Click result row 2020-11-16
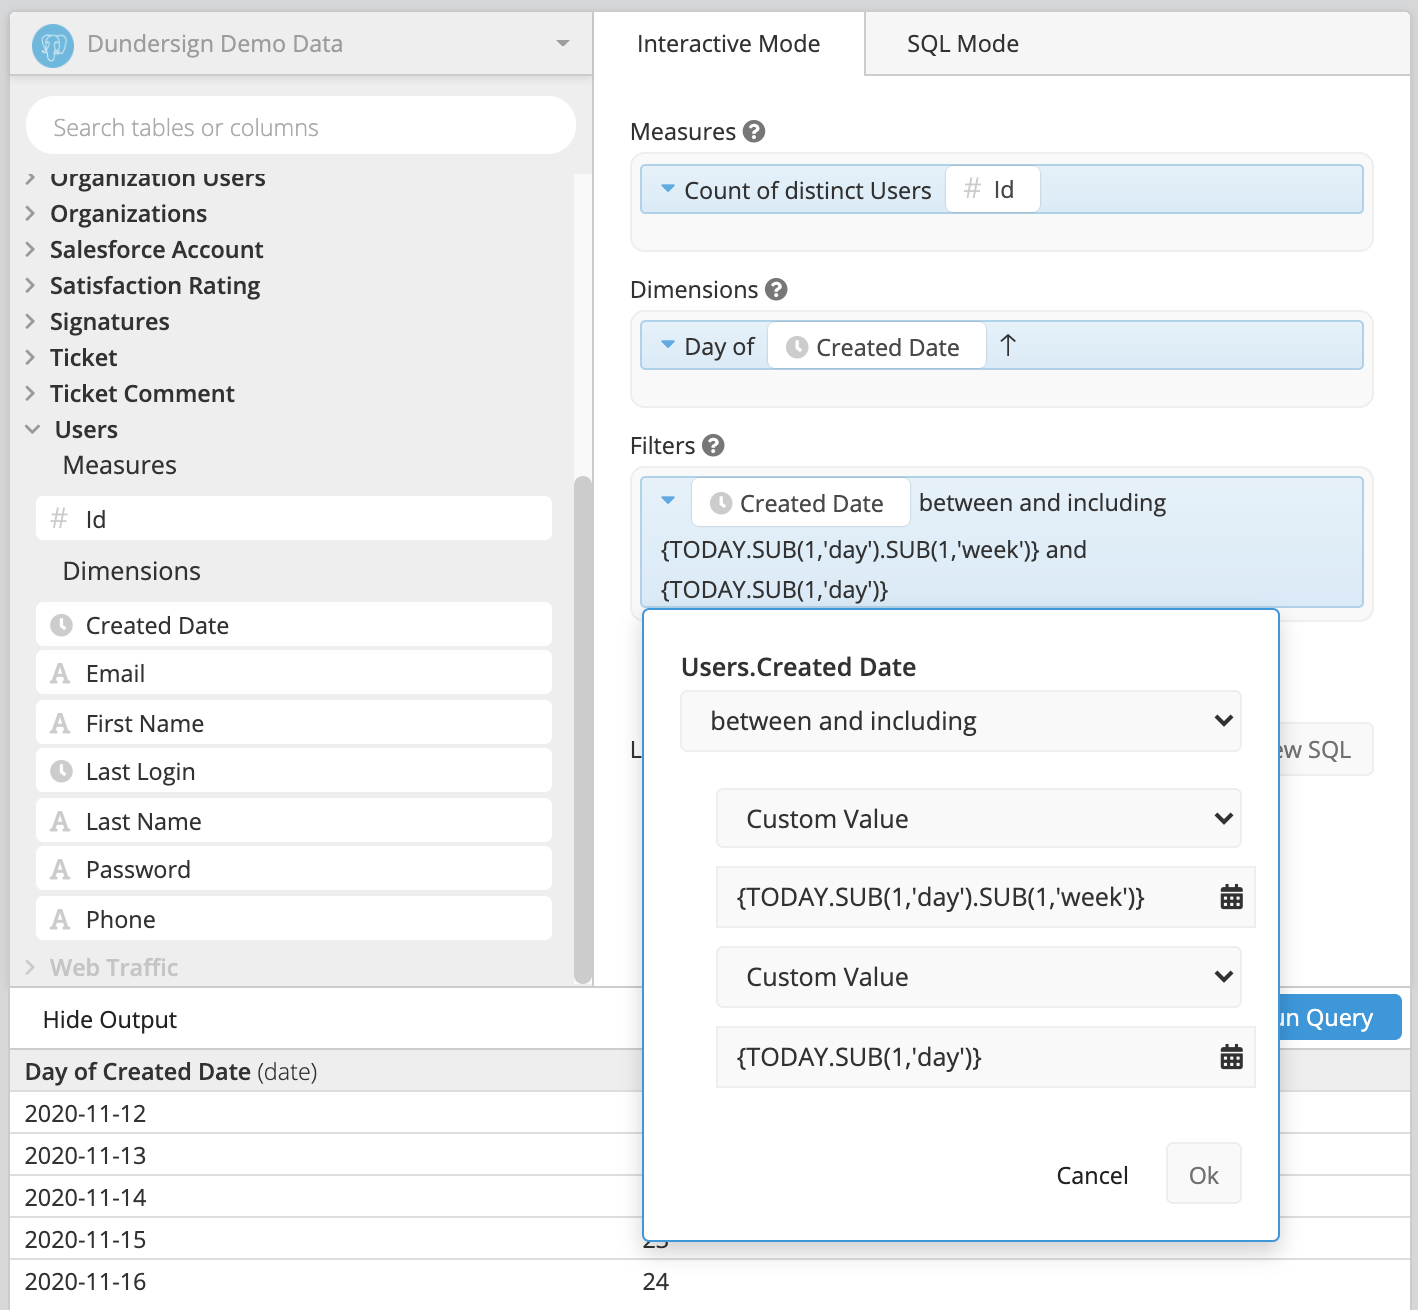 click(86, 1281)
